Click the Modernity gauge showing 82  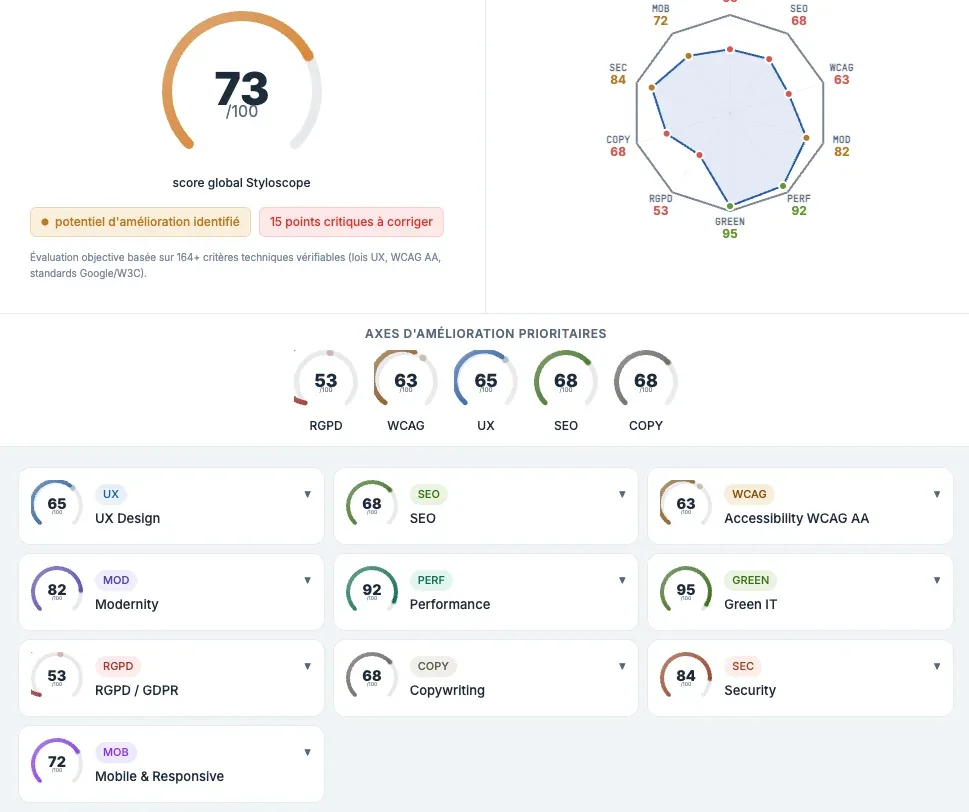[57, 591]
